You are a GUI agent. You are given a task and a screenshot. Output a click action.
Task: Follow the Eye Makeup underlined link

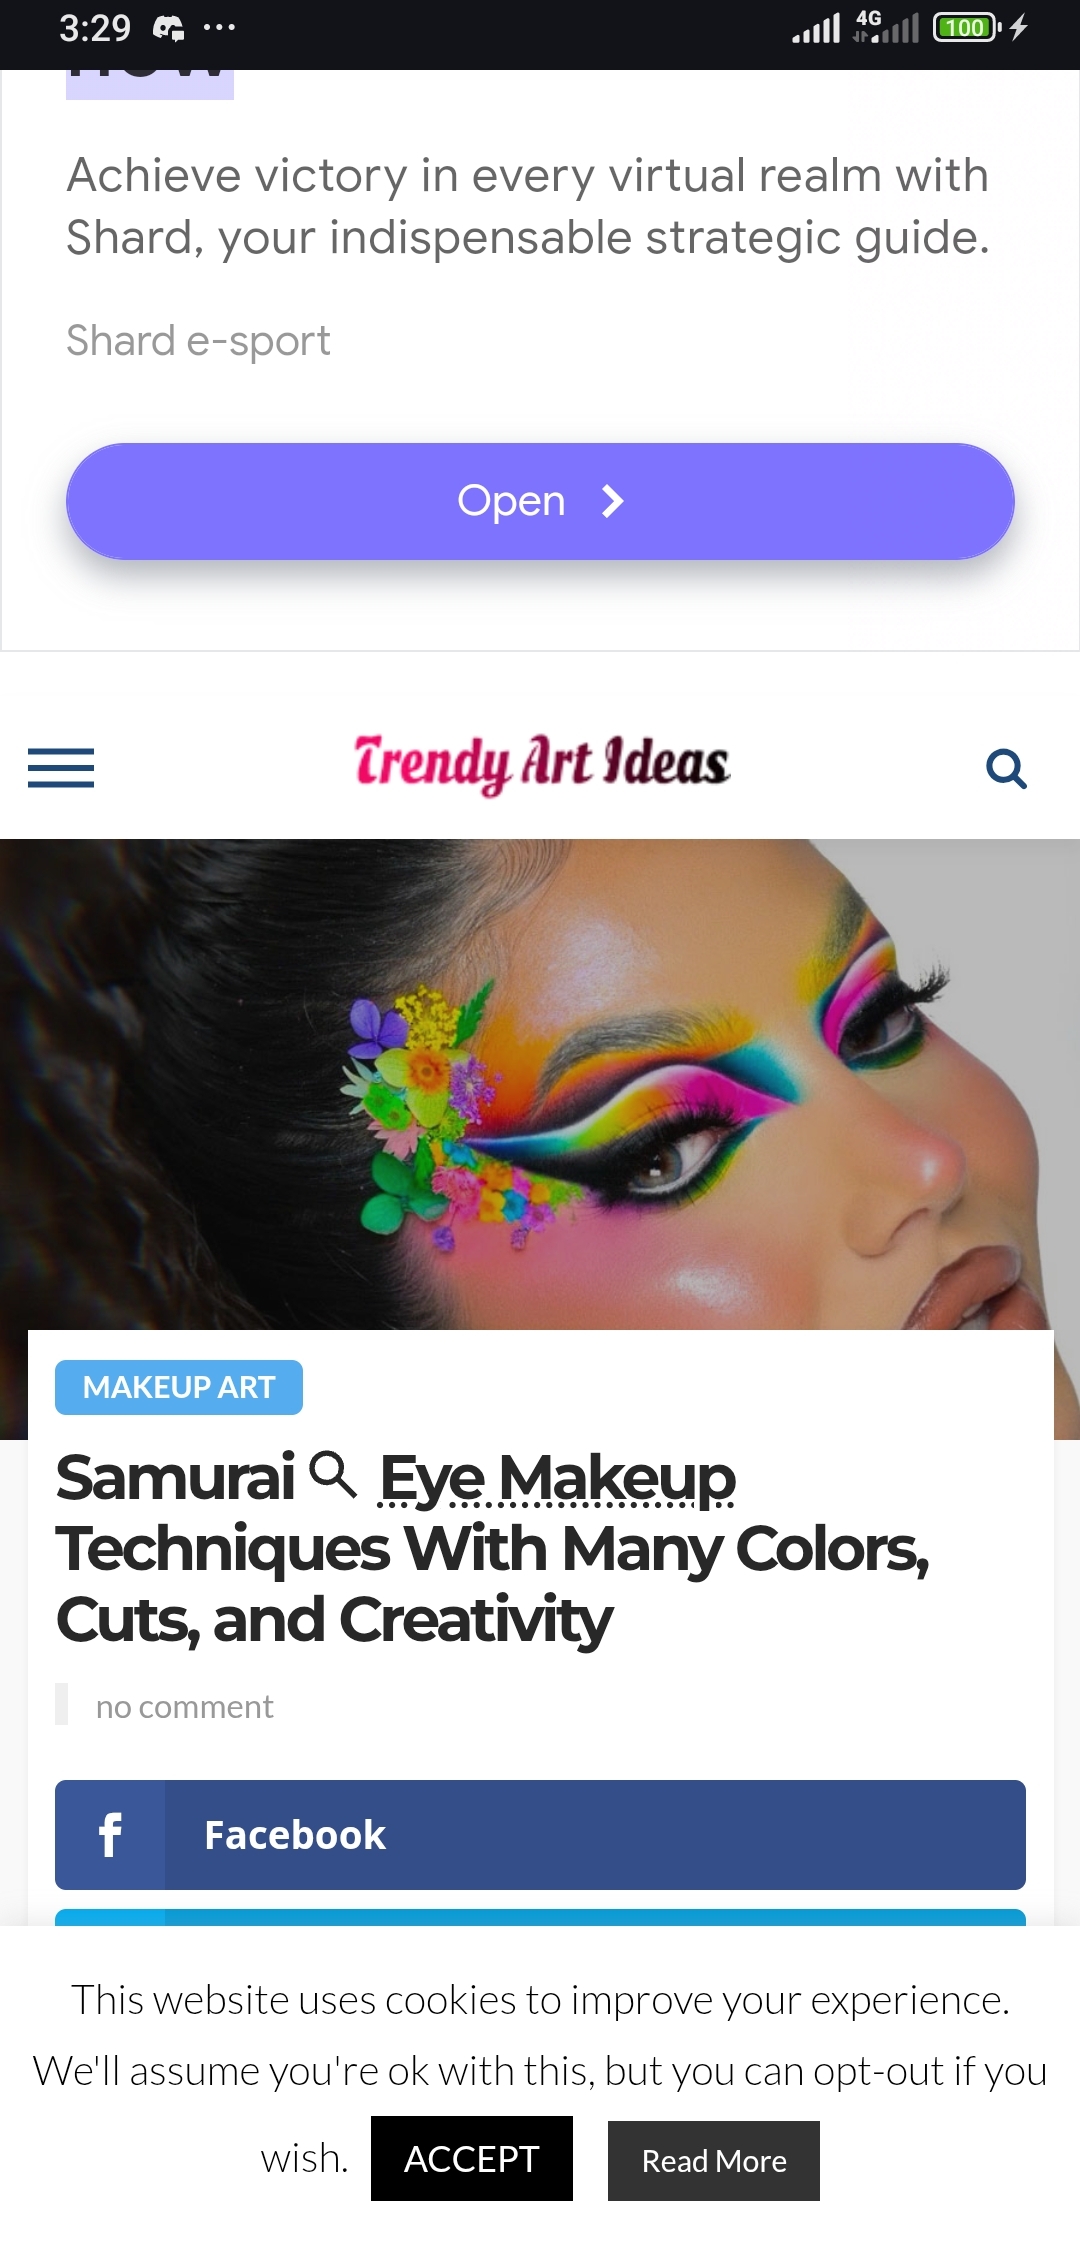(x=557, y=1478)
